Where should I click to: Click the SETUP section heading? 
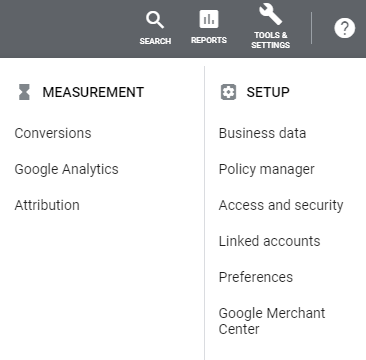(x=268, y=92)
